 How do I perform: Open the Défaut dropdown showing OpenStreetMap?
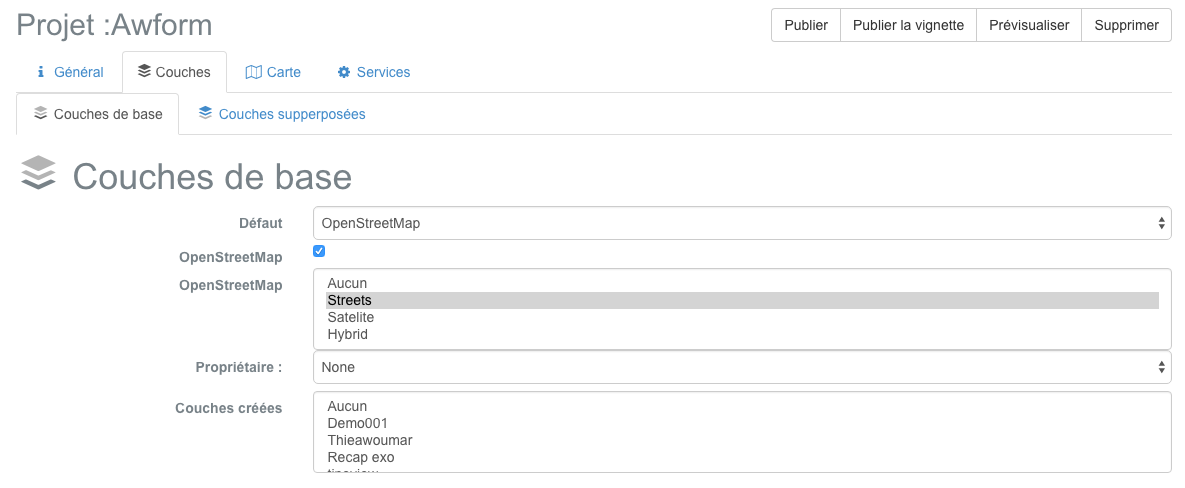(742, 224)
